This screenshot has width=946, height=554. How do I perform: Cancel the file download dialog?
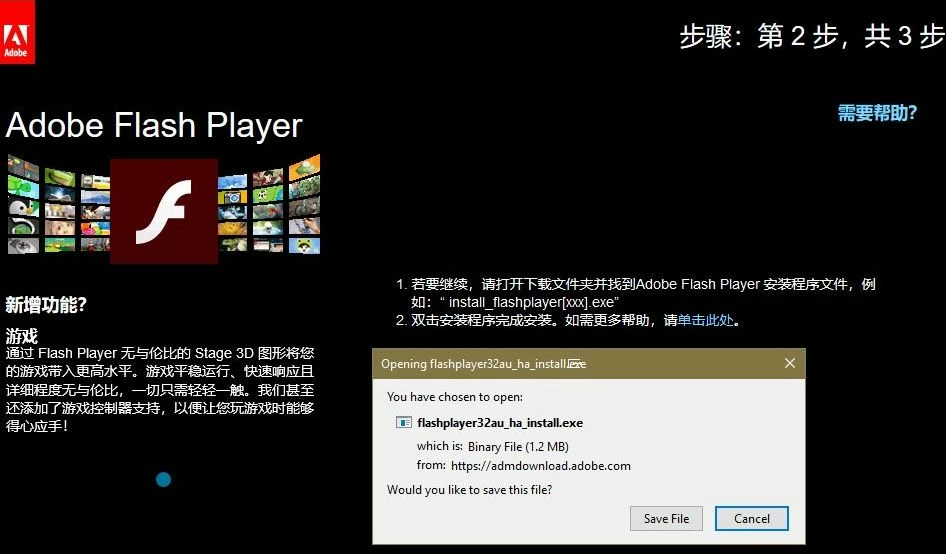point(752,518)
